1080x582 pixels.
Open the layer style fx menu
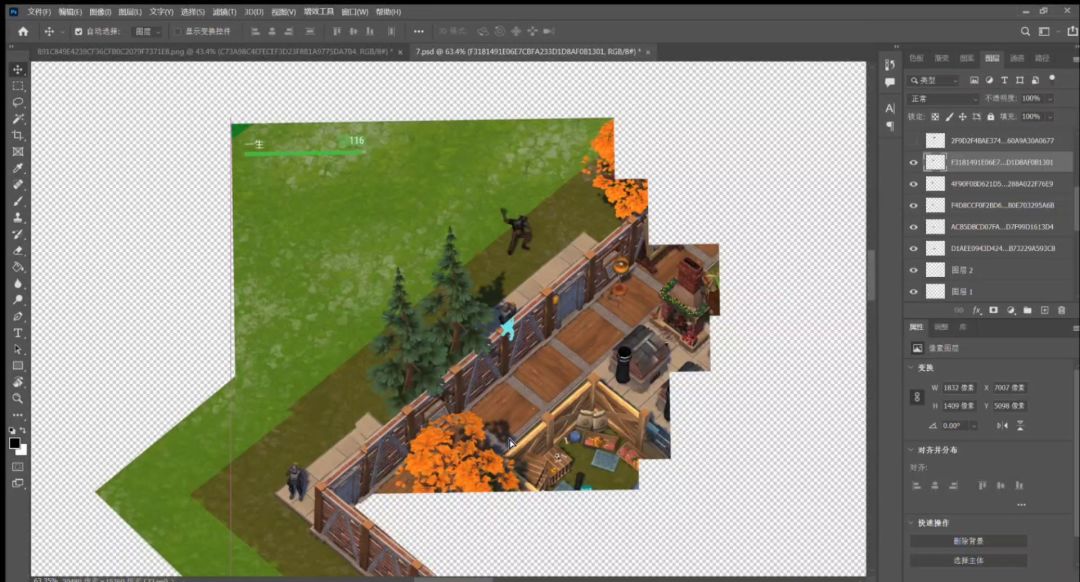point(977,310)
